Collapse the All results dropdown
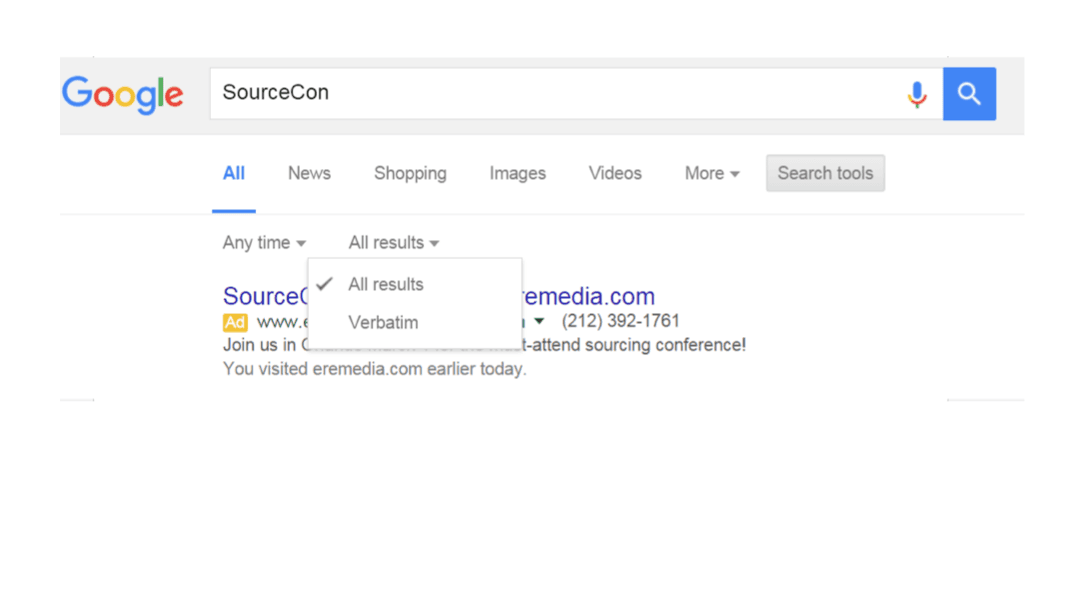The height and width of the screenshot is (600, 1088). click(x=393, y=242)
